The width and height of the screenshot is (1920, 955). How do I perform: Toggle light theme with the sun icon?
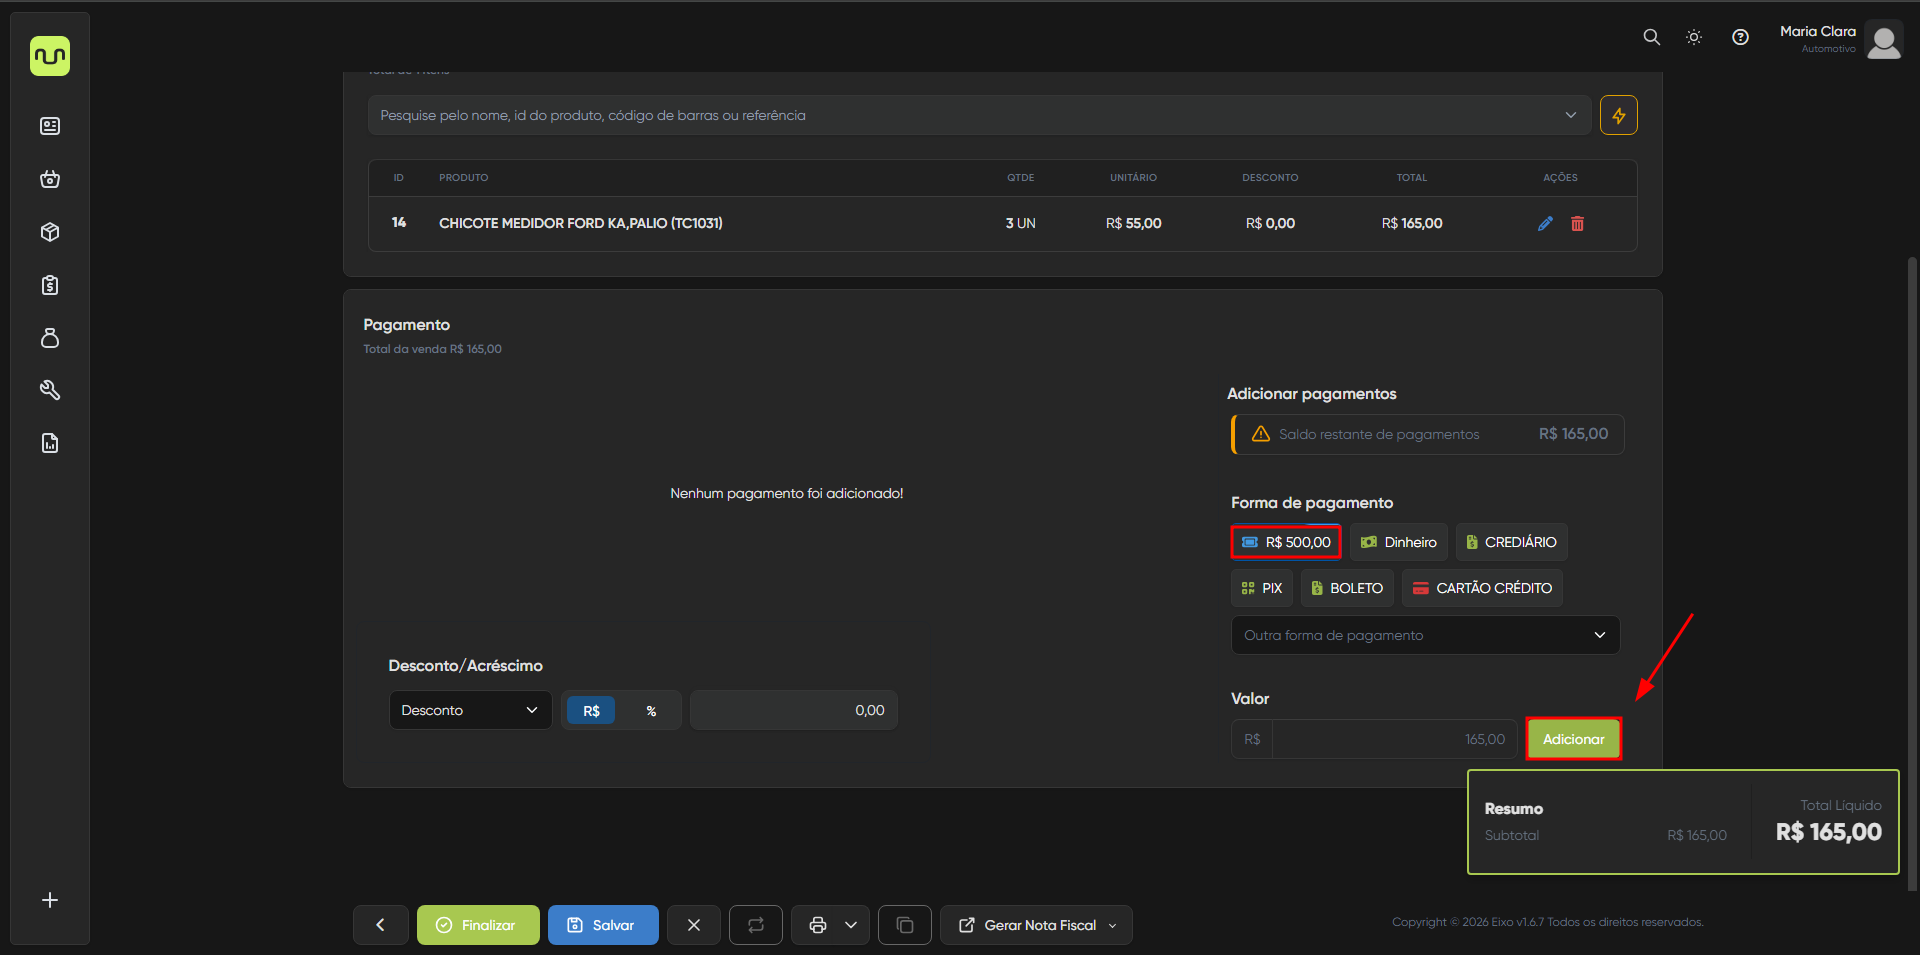[x=1694, y=37]
